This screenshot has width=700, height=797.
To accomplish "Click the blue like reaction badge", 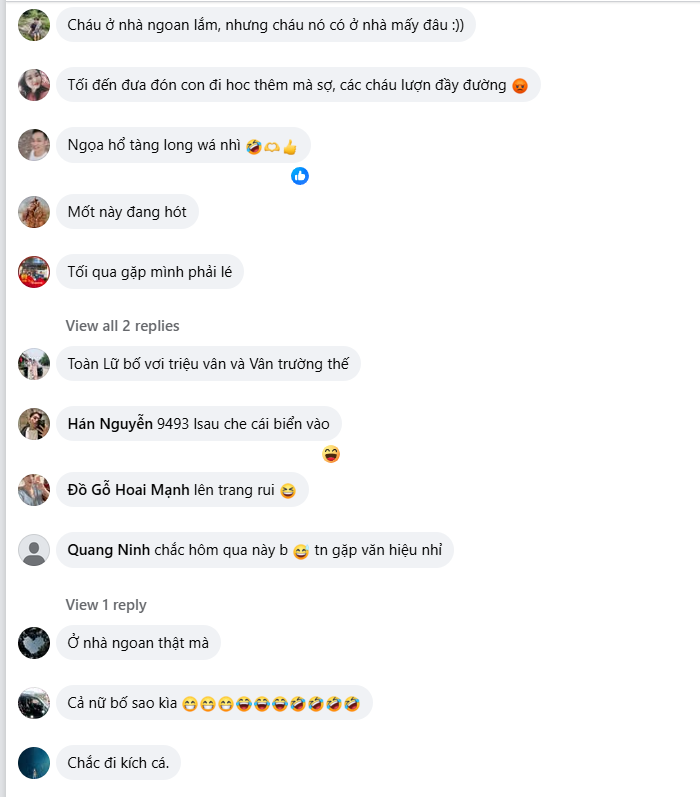I will (300, 176).
